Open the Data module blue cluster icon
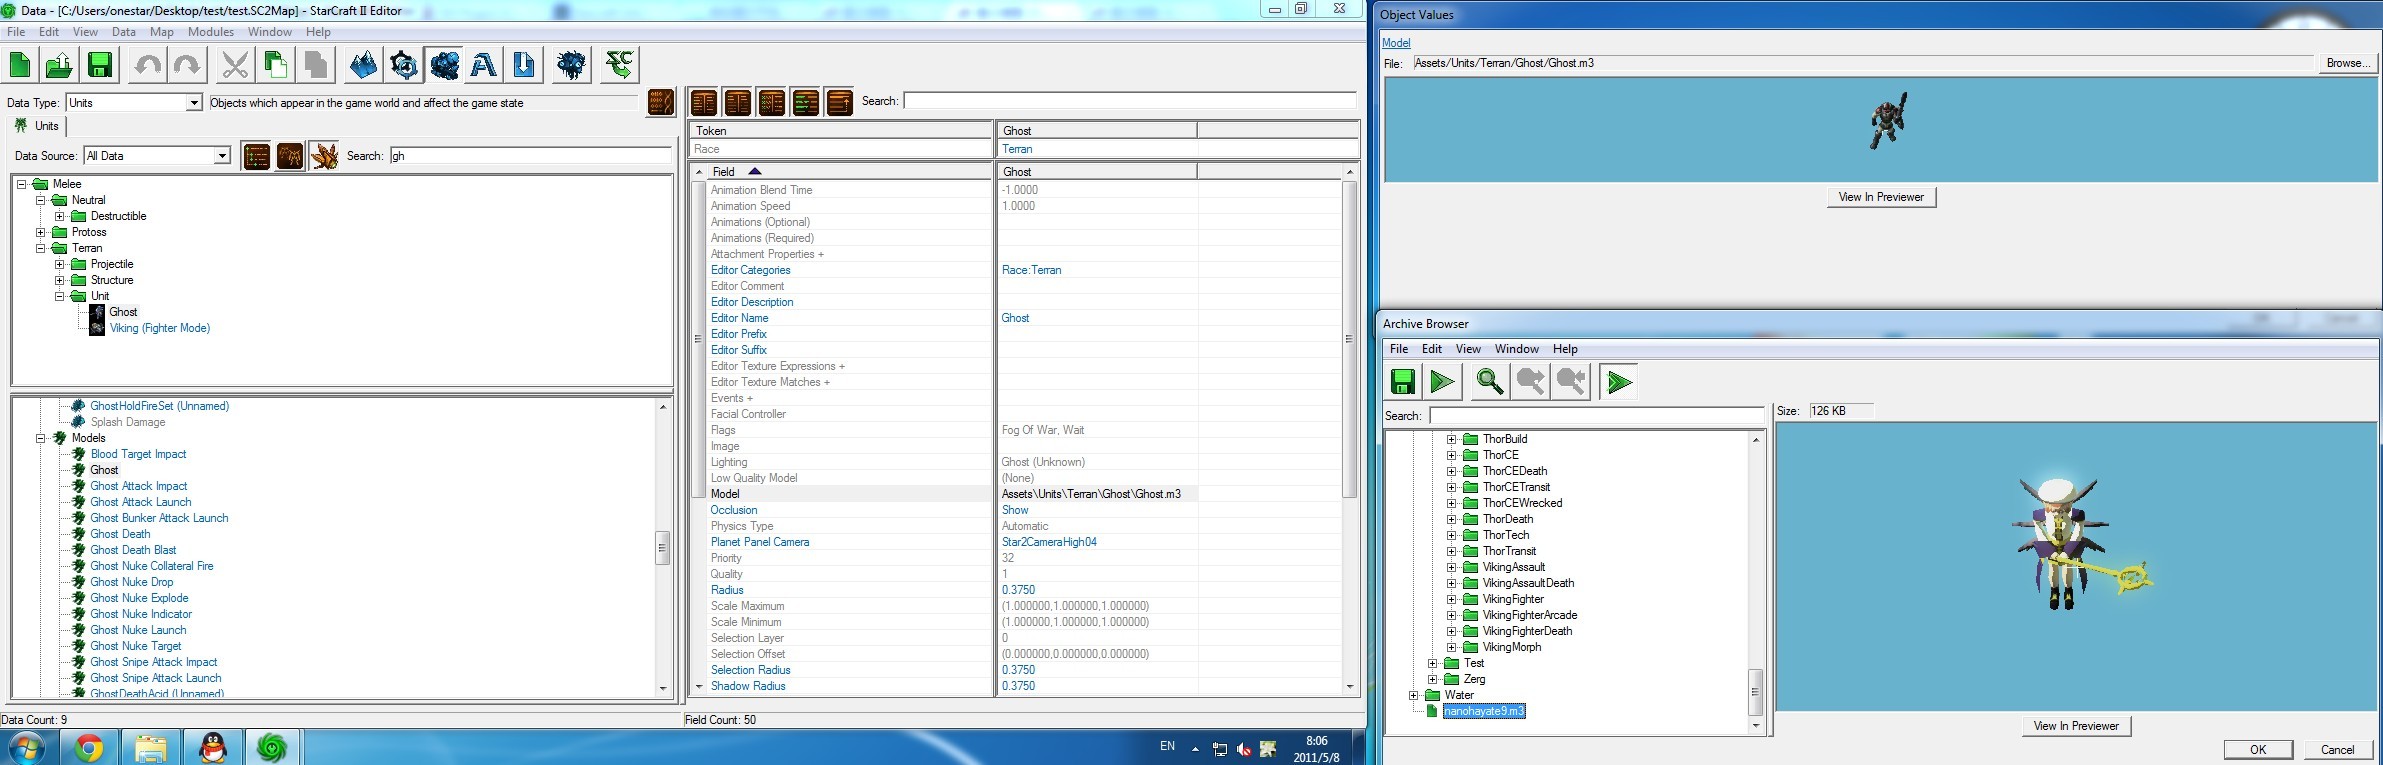This screenshot has width=2383, height=765. pyautogui.click(x=444, y=65)
